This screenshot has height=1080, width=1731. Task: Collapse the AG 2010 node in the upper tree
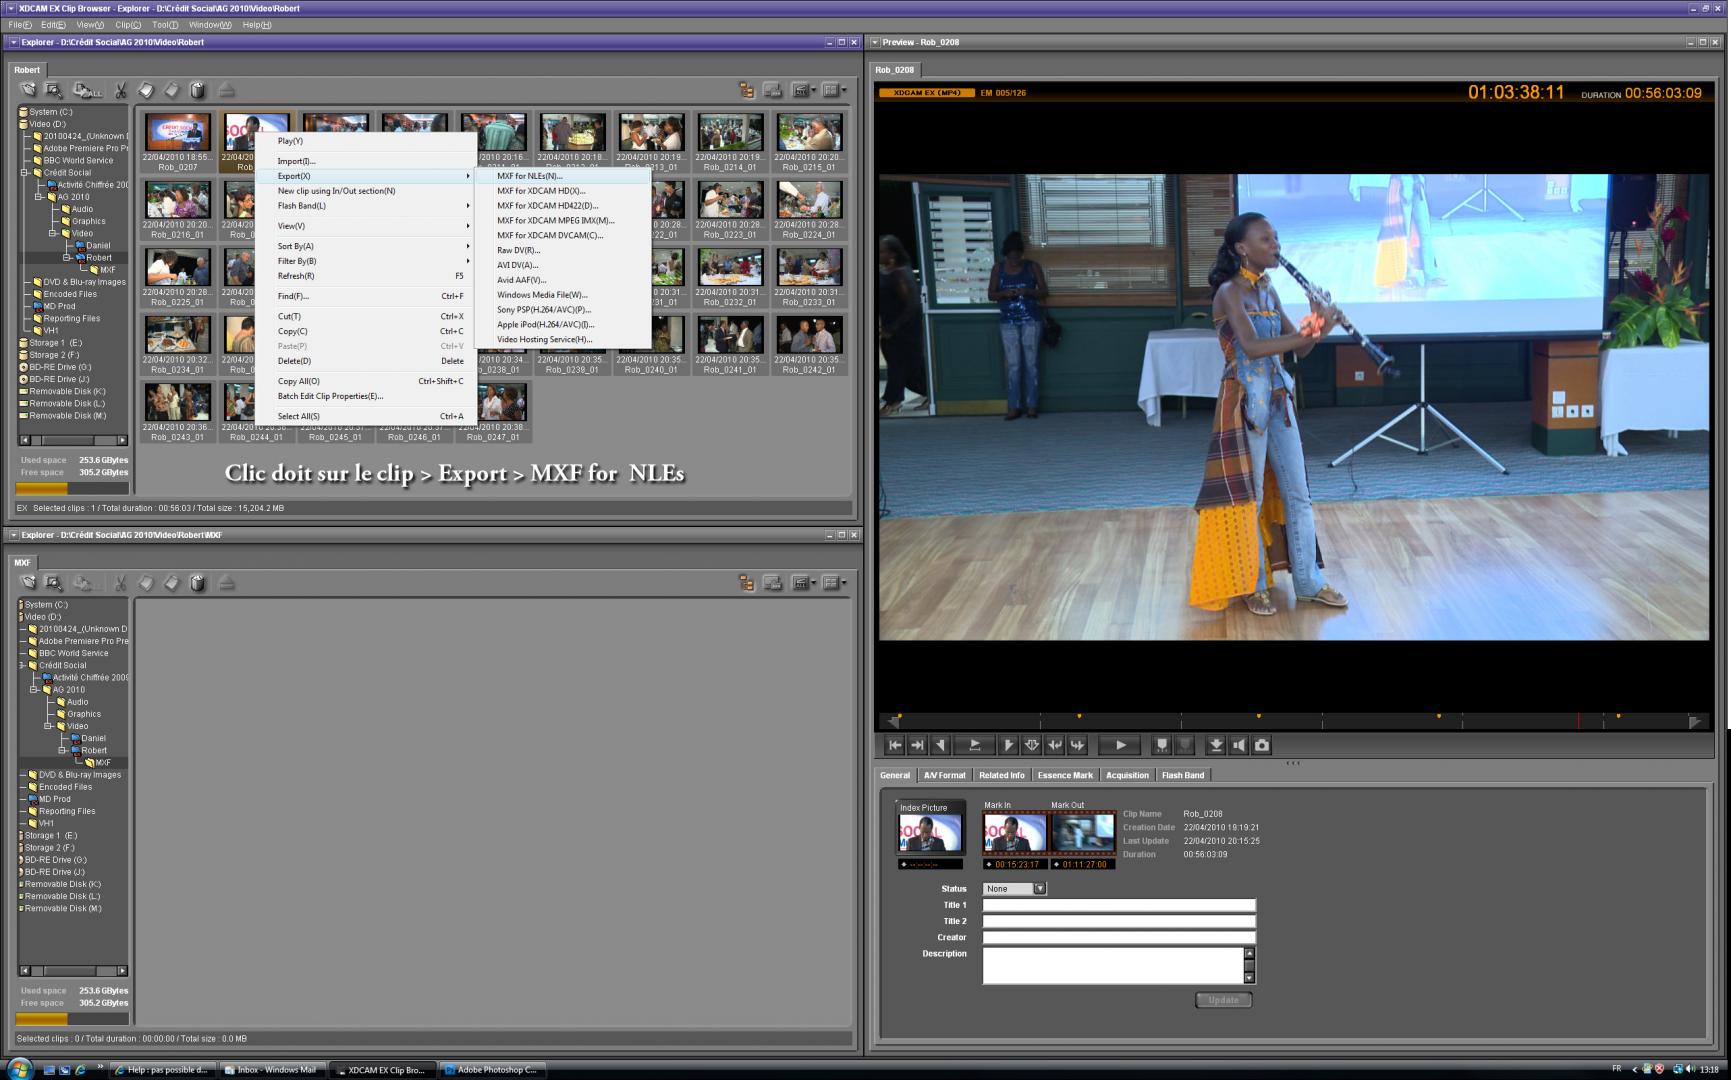click(38, 197)
